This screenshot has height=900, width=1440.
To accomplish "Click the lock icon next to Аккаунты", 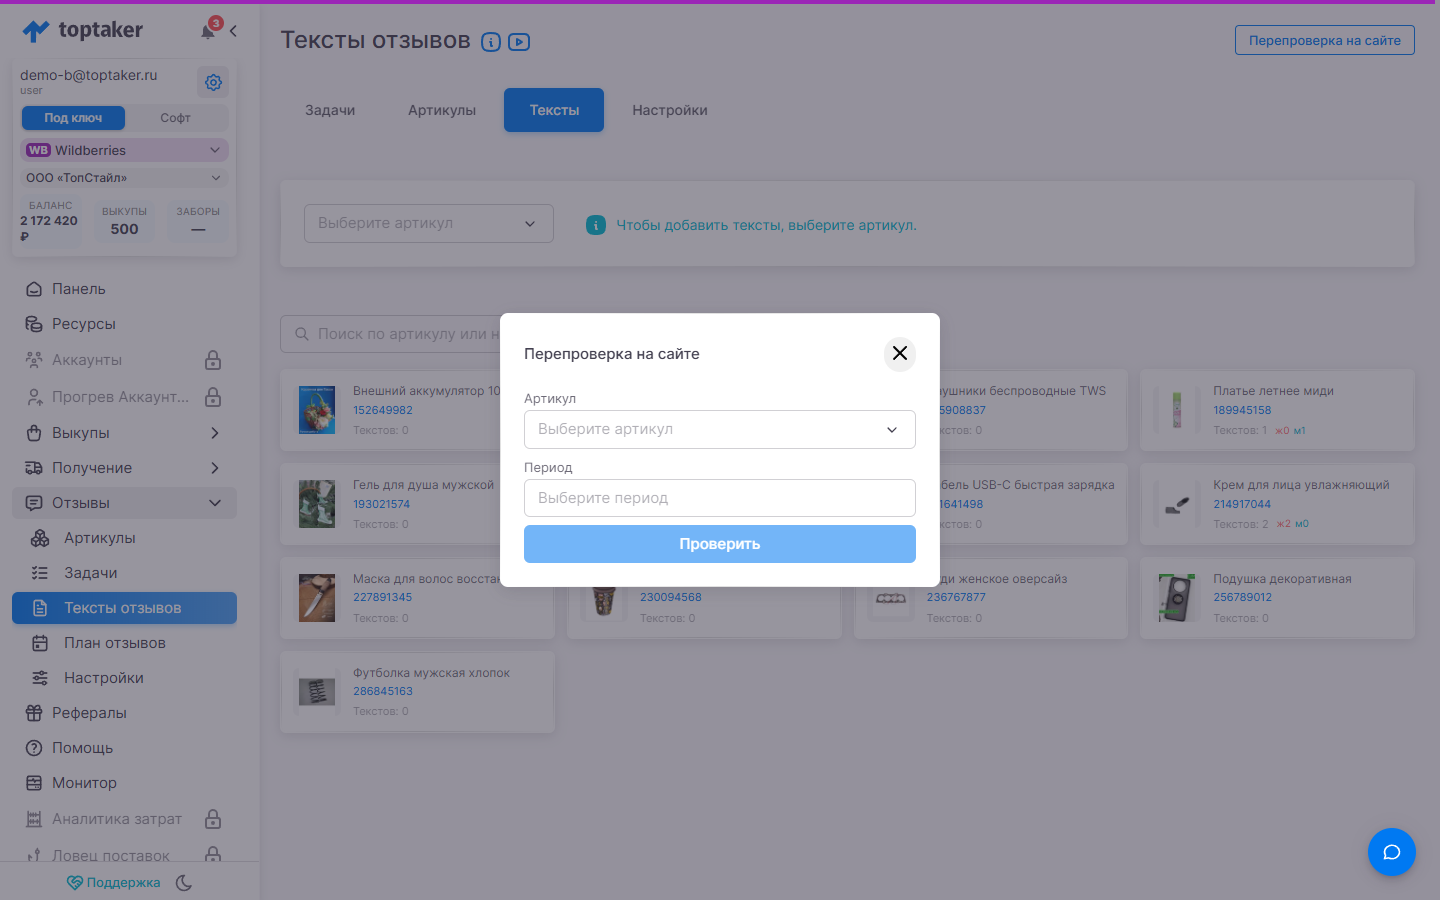I will tap(213, 360).
